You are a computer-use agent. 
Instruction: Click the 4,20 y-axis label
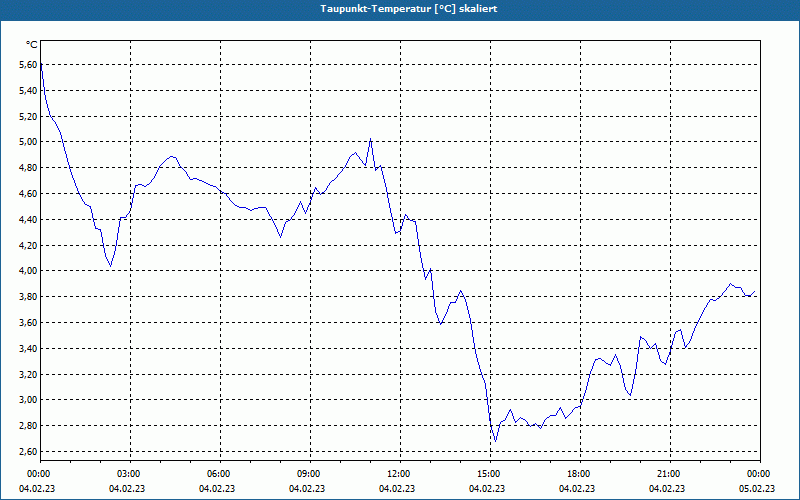click(x=28, y=245)
